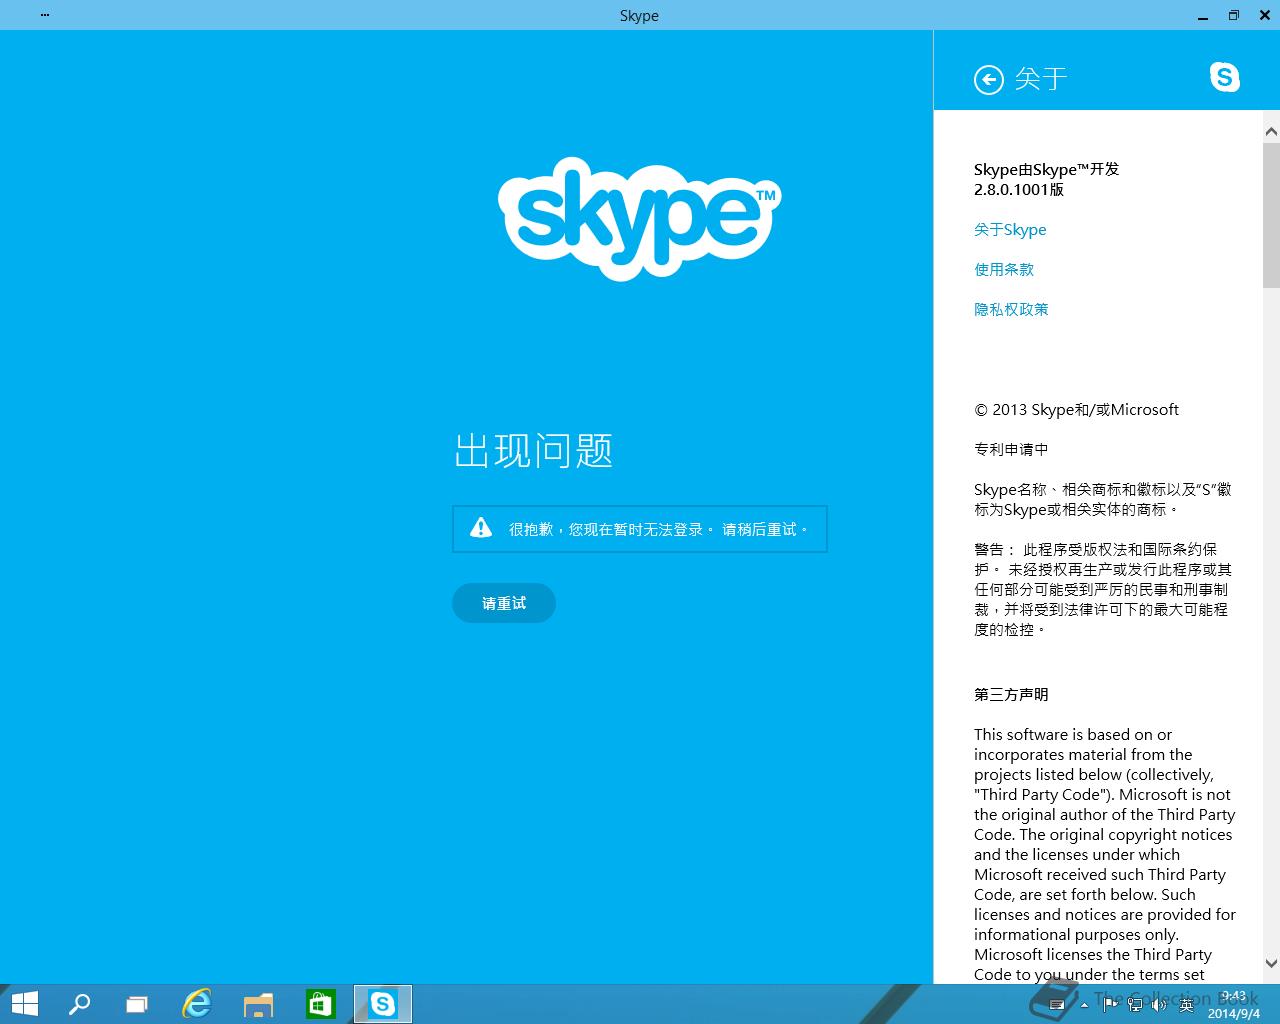Click the network tray icon
The width and height of the screenshot is (1280, 1024).
(x=1135, y=1004)
